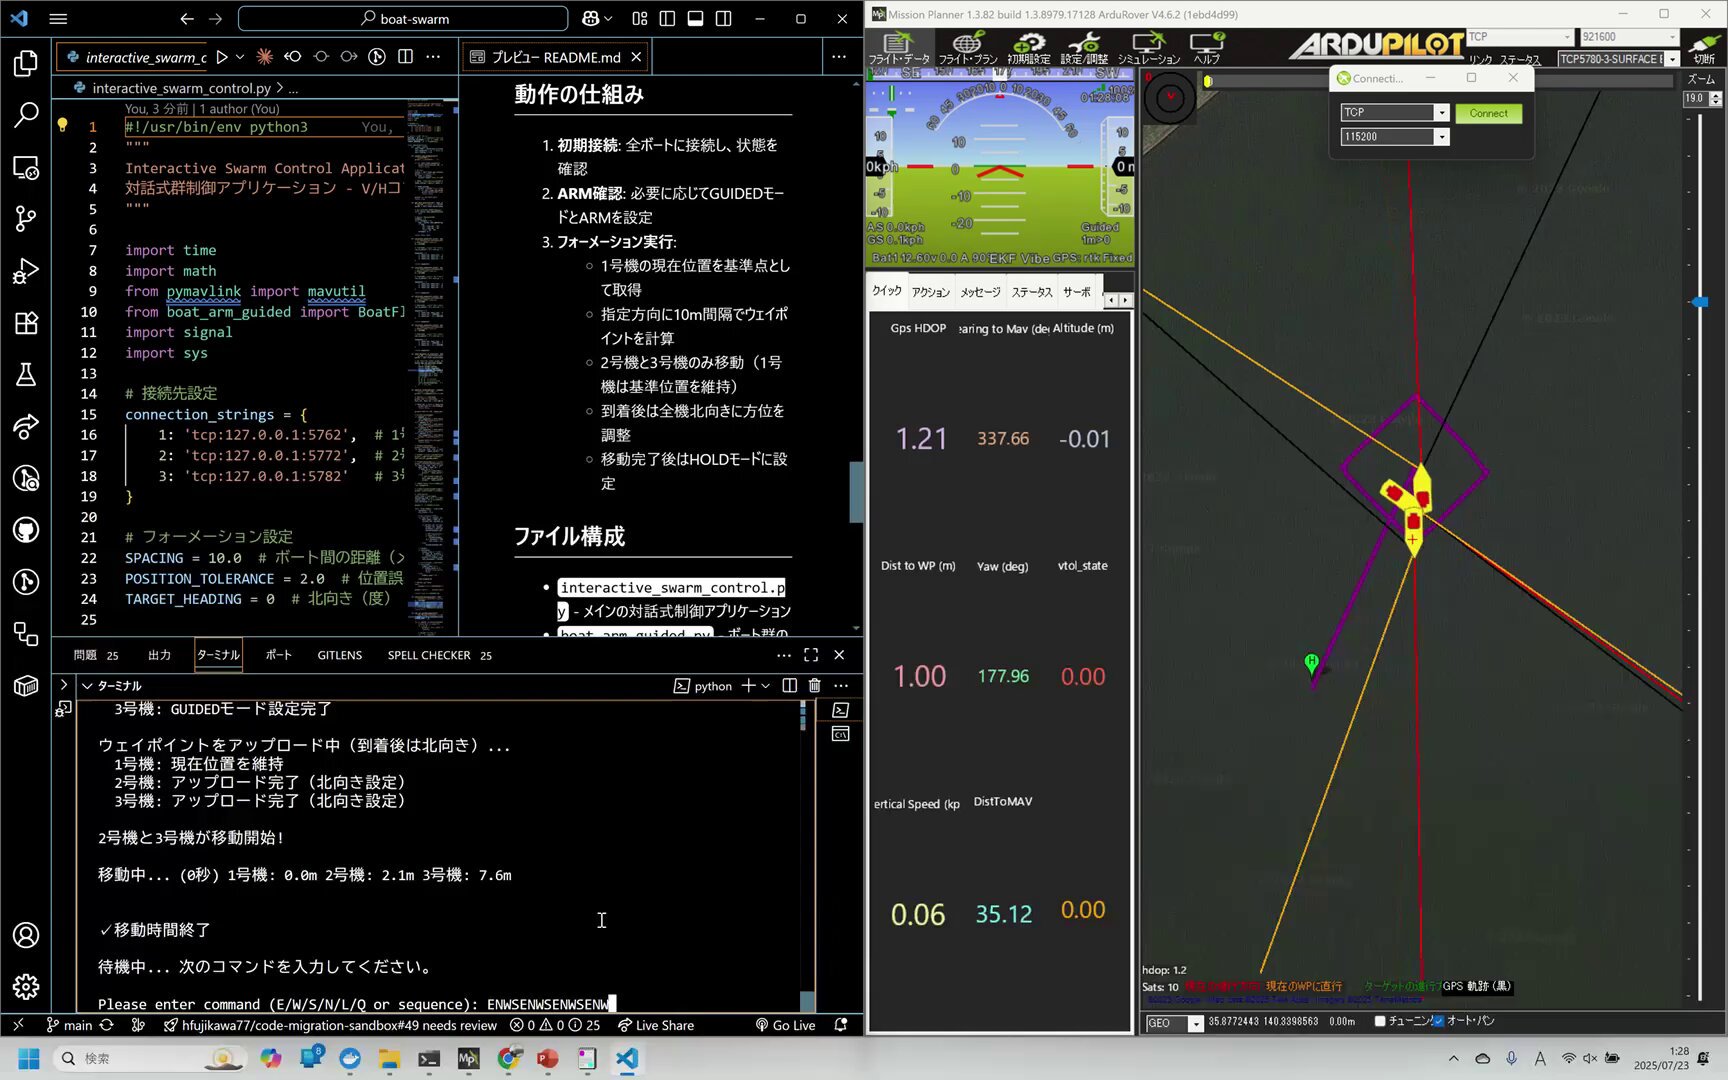Click the green Connect button
1728x1080 pixels.
click(1488, 113)
